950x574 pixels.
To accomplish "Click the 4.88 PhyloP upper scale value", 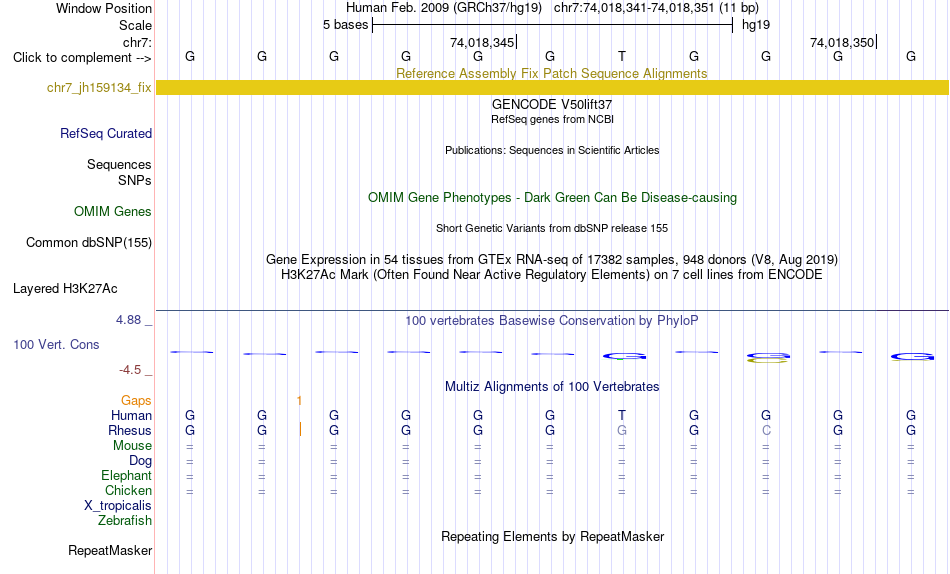I will point(128,320).
